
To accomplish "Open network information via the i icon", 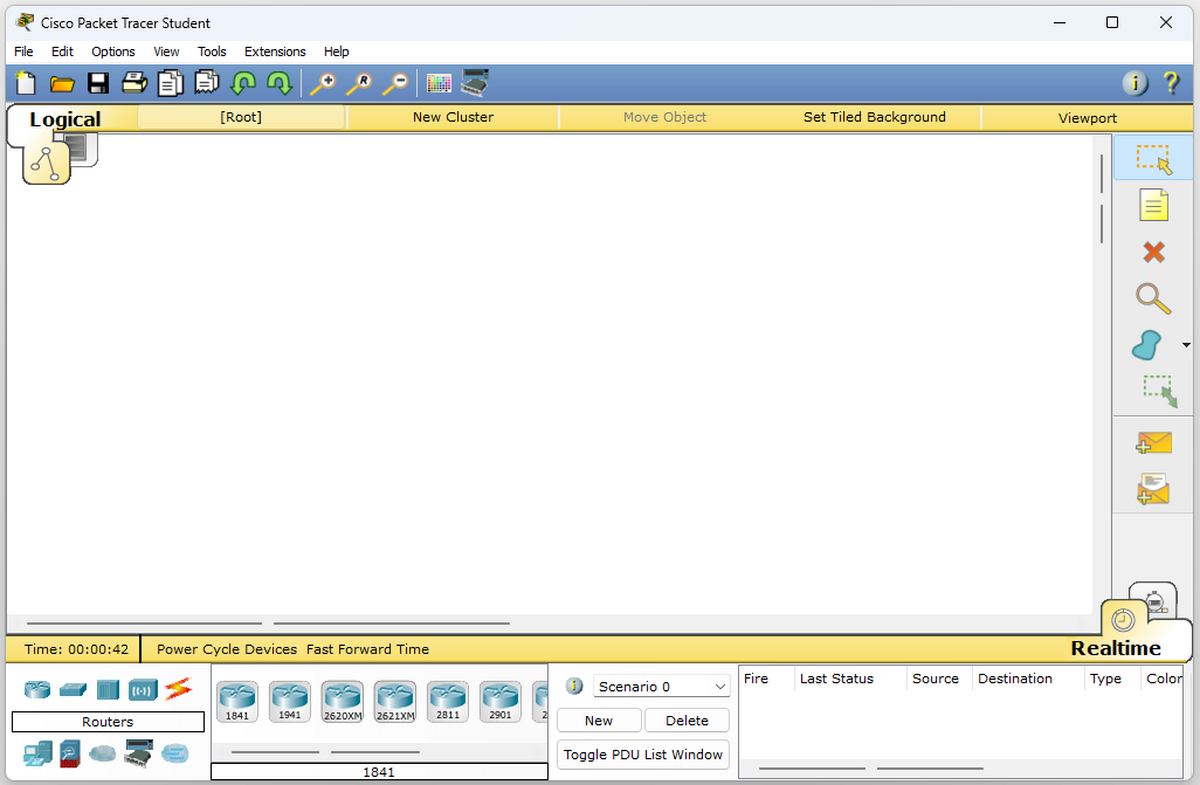I will tap(1135, 84).
